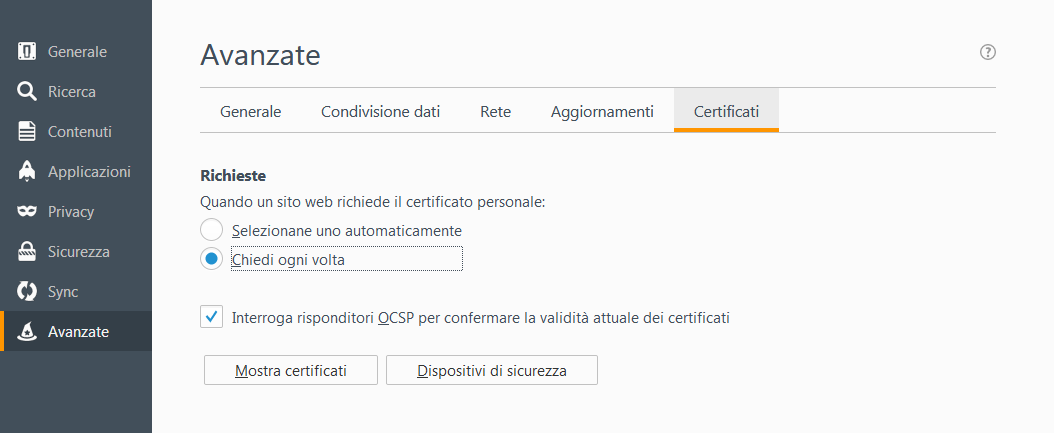
Task: Switch to the Generale tab under Avanzate
Action: click(x=251, y=112)
